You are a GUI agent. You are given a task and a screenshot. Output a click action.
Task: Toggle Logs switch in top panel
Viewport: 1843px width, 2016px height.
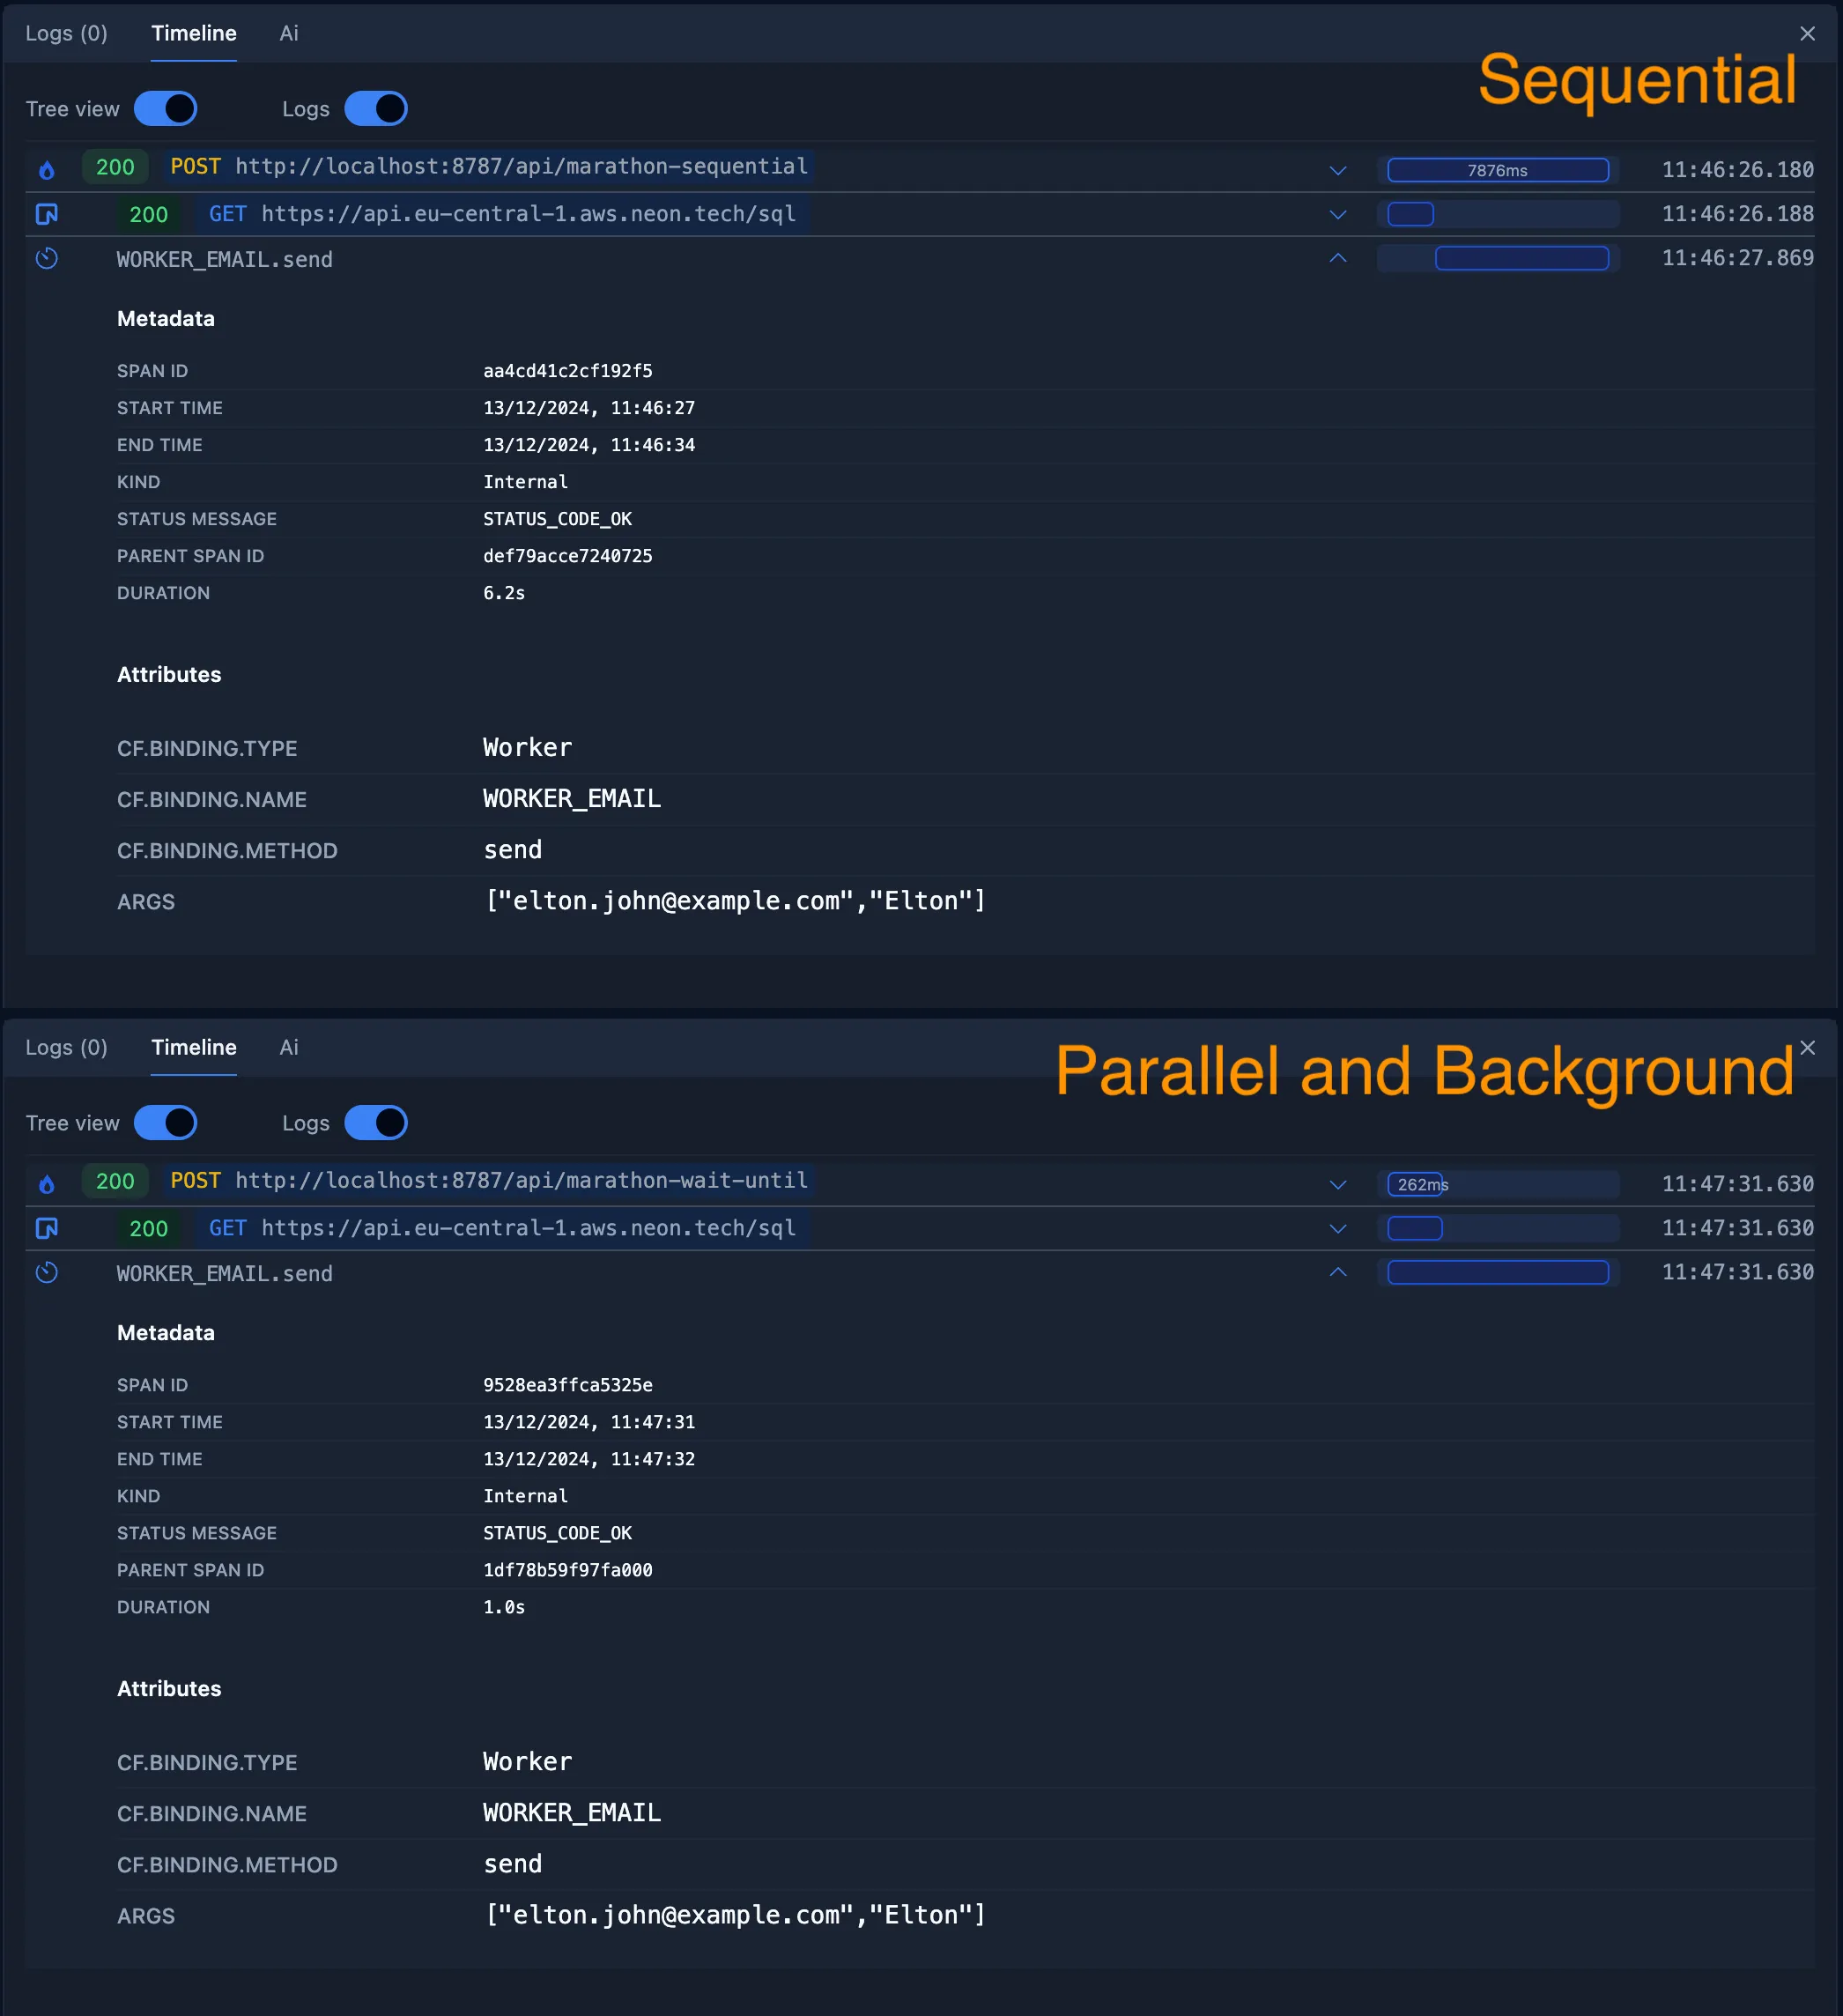pyautogui.click(x=375, y=109)
